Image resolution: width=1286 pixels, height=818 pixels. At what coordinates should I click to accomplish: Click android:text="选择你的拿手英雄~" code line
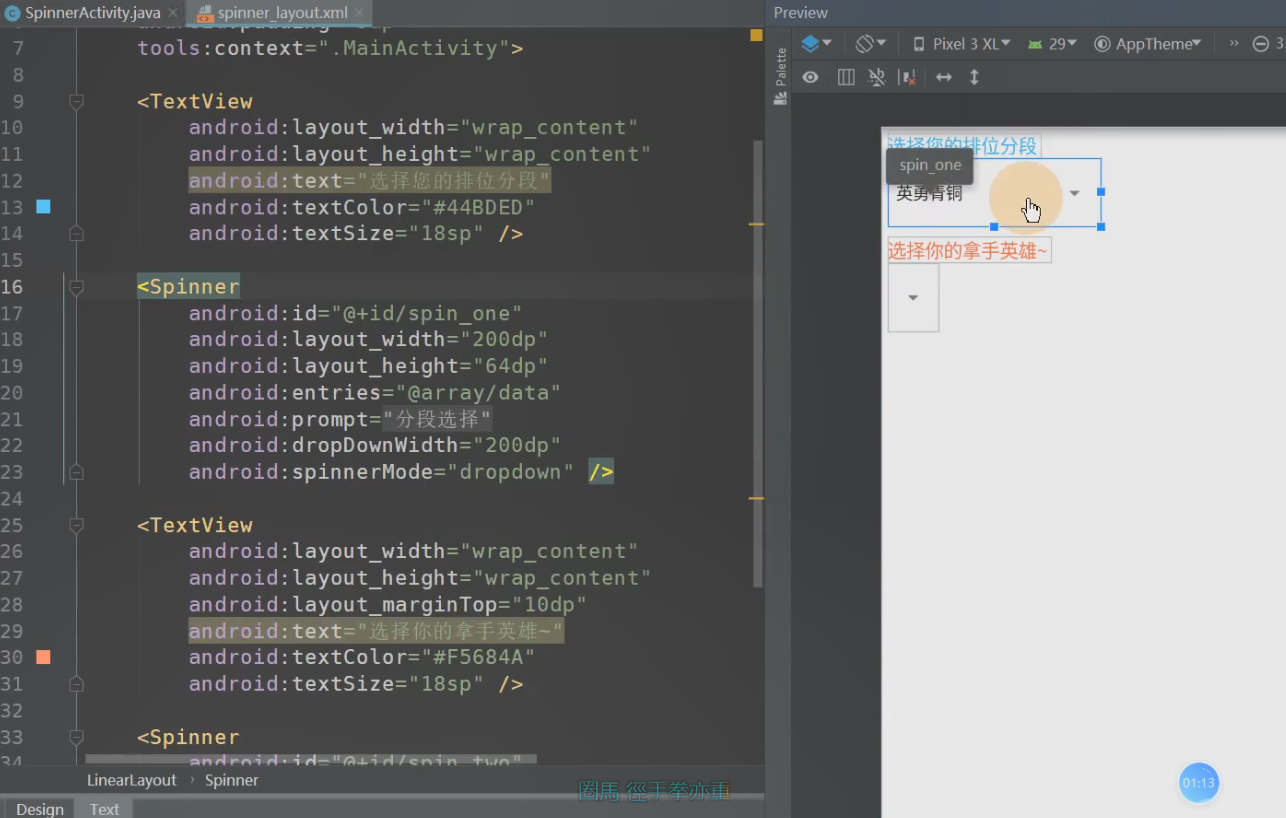click(x=376, y=631)
